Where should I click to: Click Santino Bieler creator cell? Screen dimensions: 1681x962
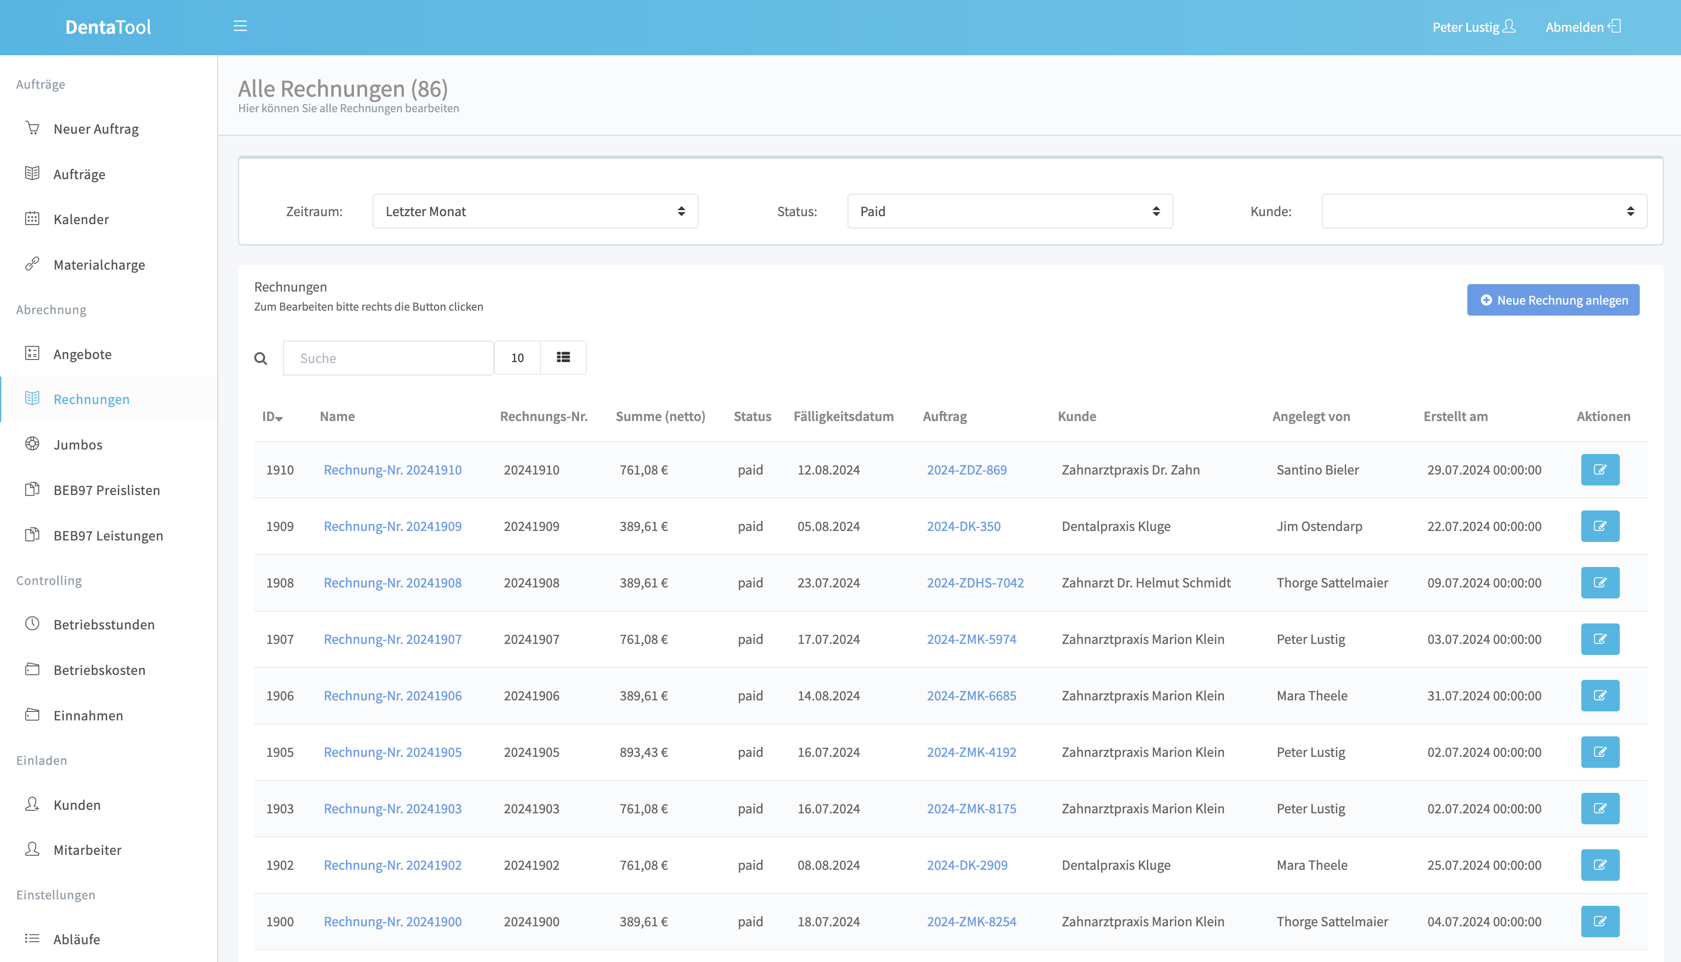click(x=1317, y=469)
